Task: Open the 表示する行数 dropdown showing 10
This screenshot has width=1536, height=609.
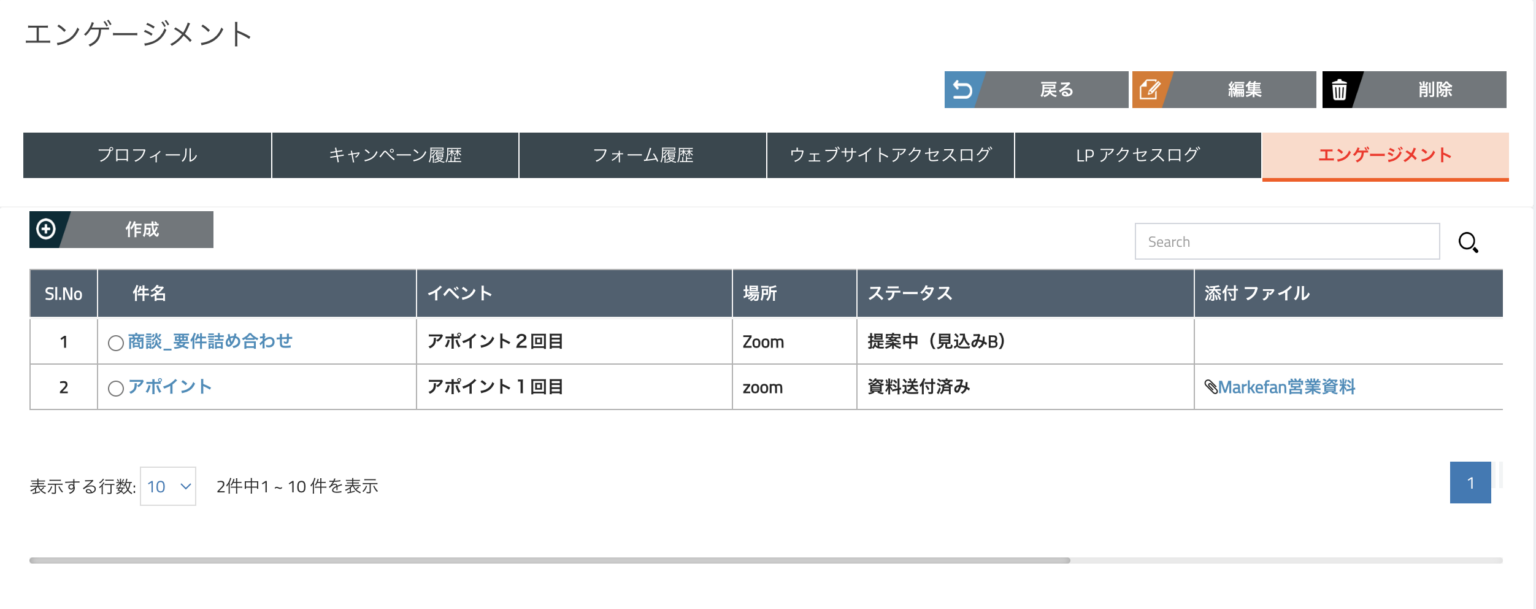Action: tap(168, 486)
